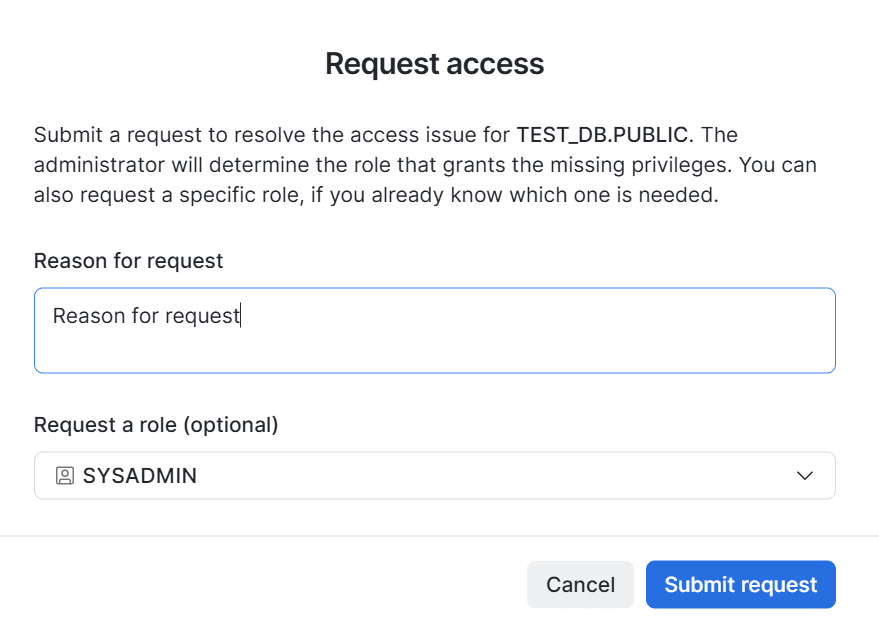
Task: Focus the Reason for request text area
Action: point(434,330)
